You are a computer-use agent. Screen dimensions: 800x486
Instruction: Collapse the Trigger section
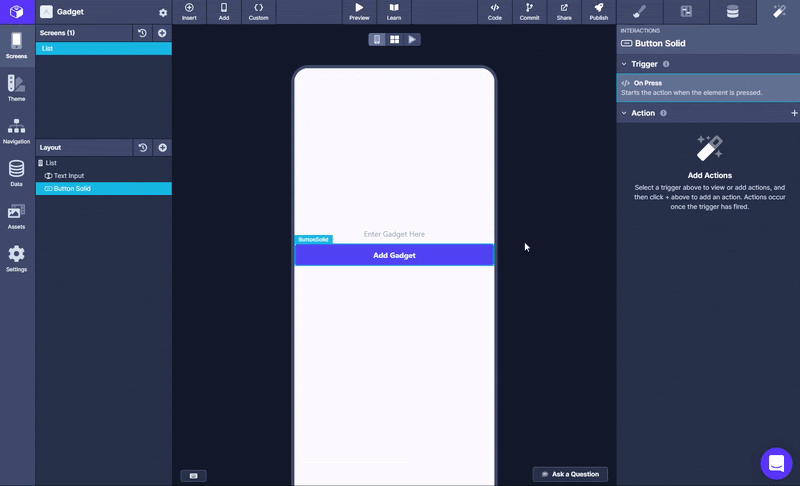(624, 64)
